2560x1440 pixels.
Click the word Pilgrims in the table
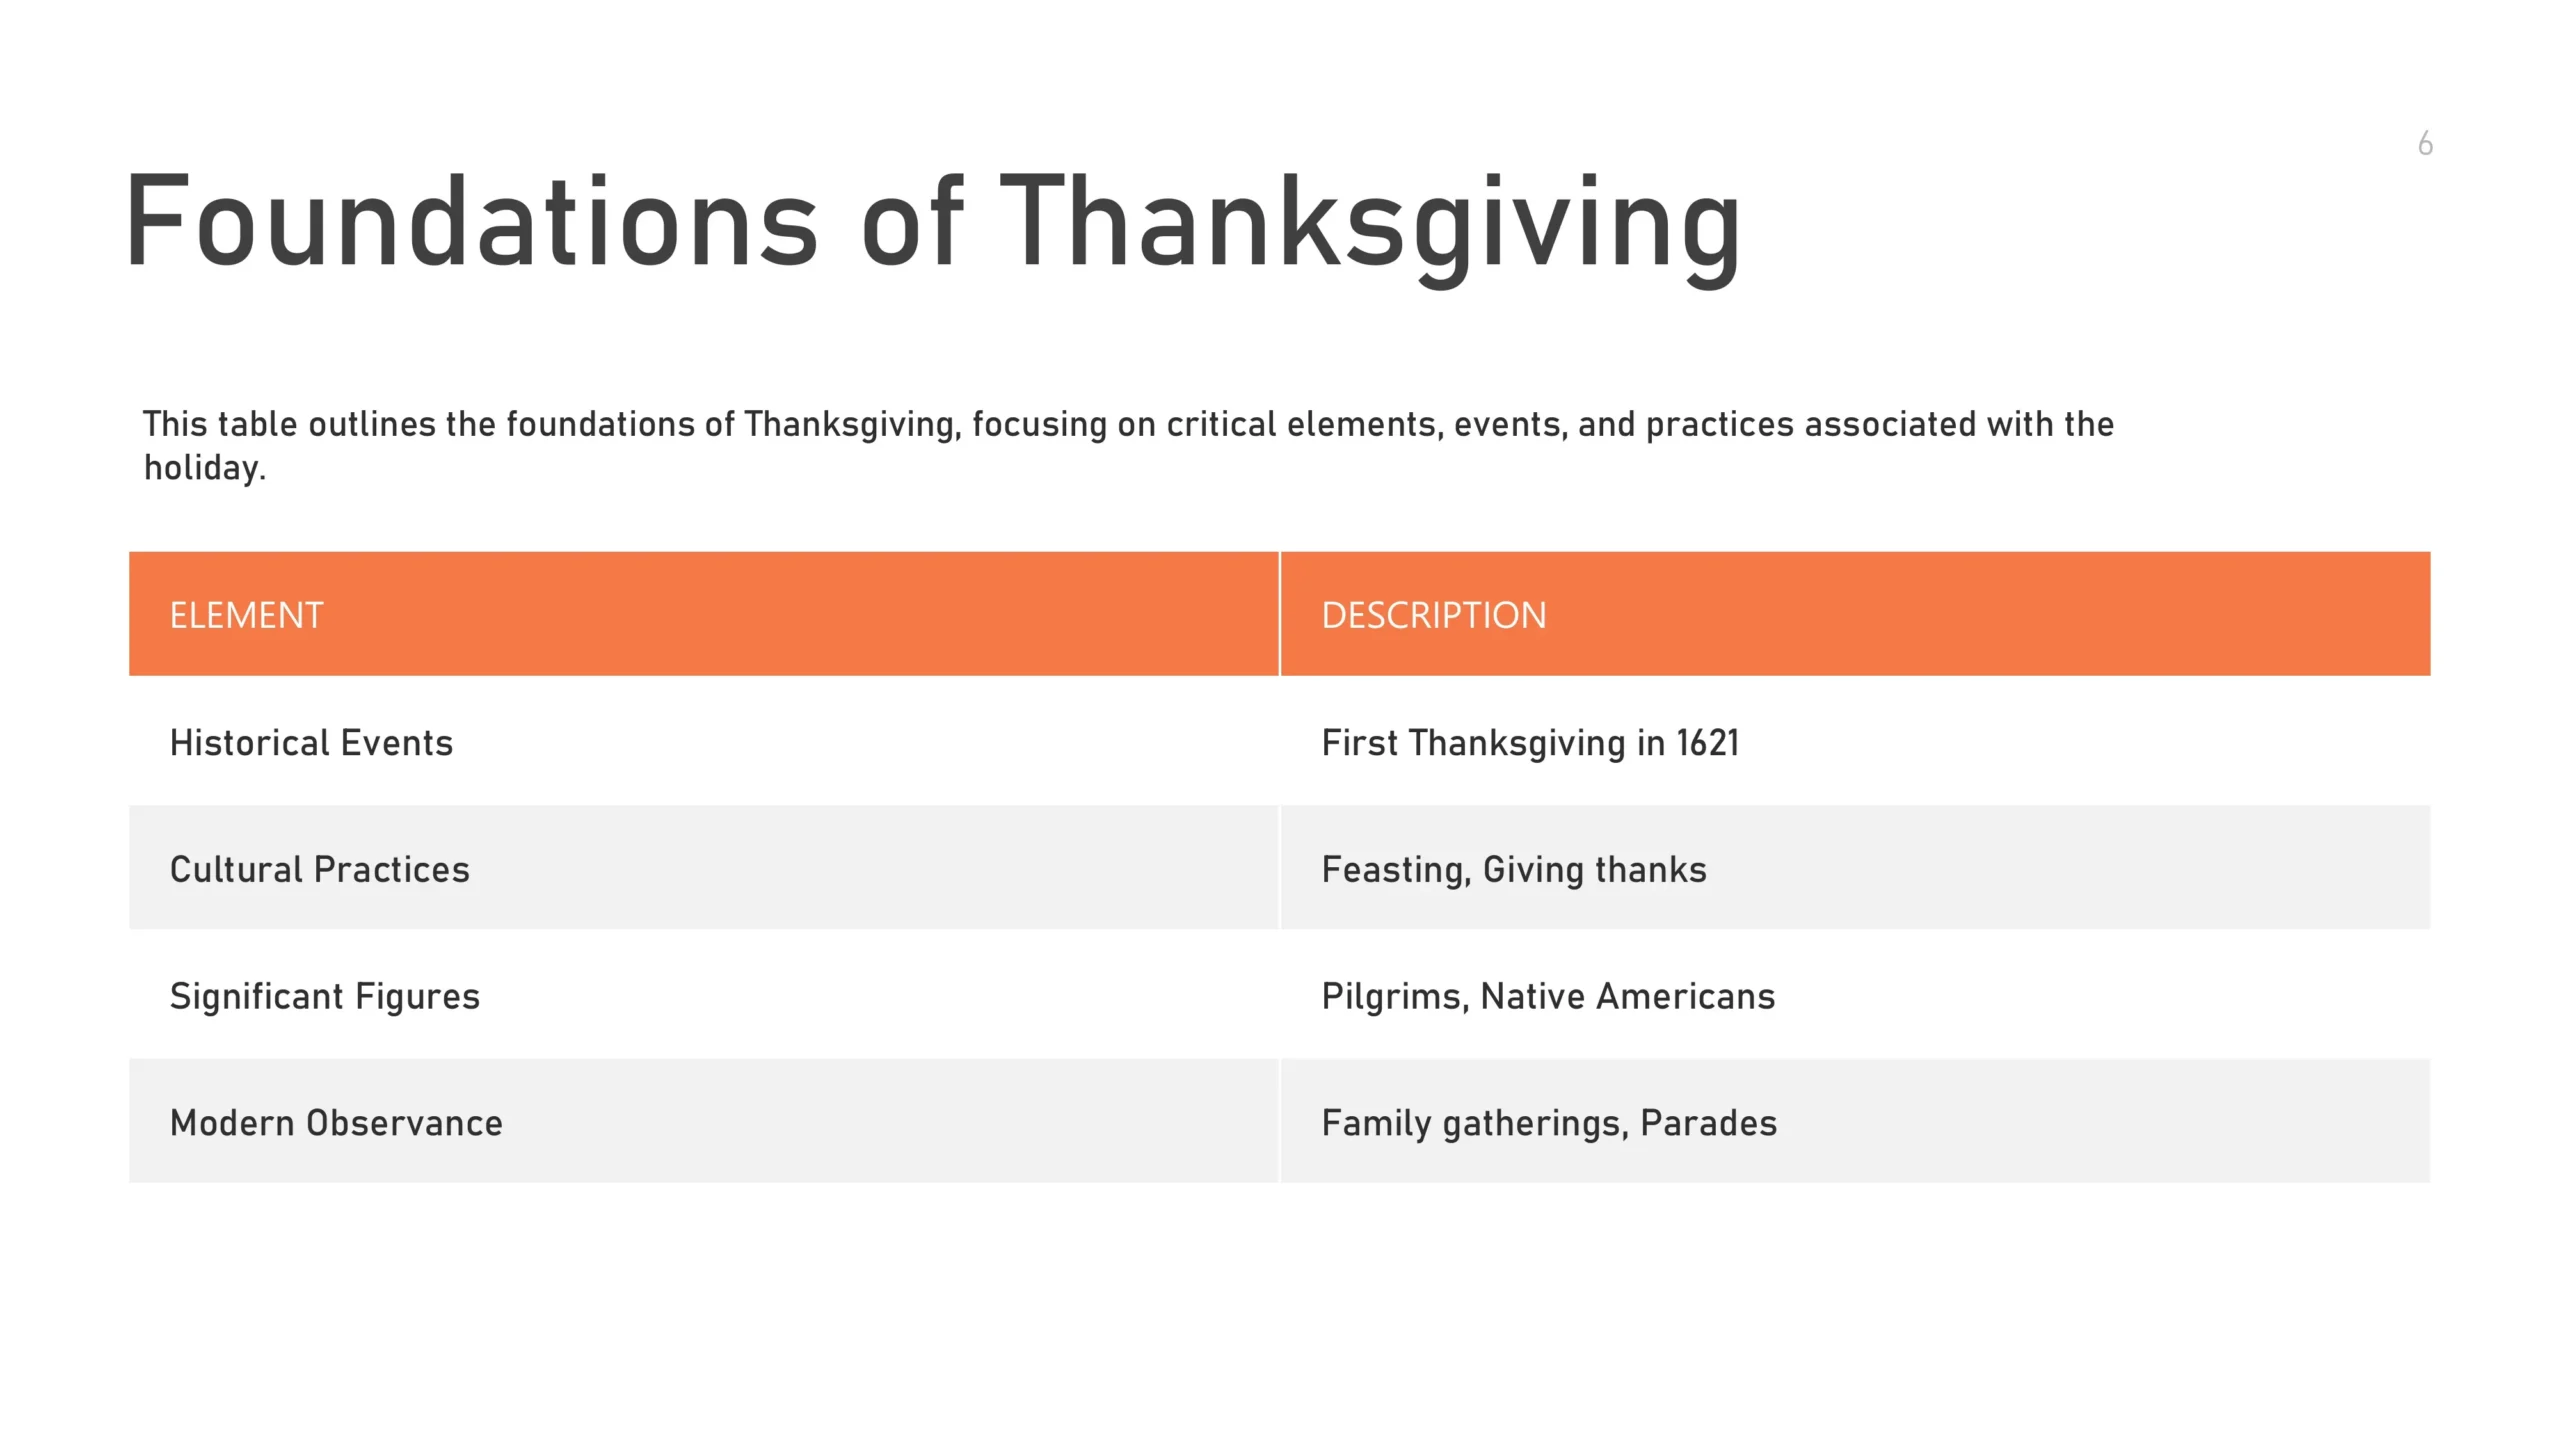1394,996
